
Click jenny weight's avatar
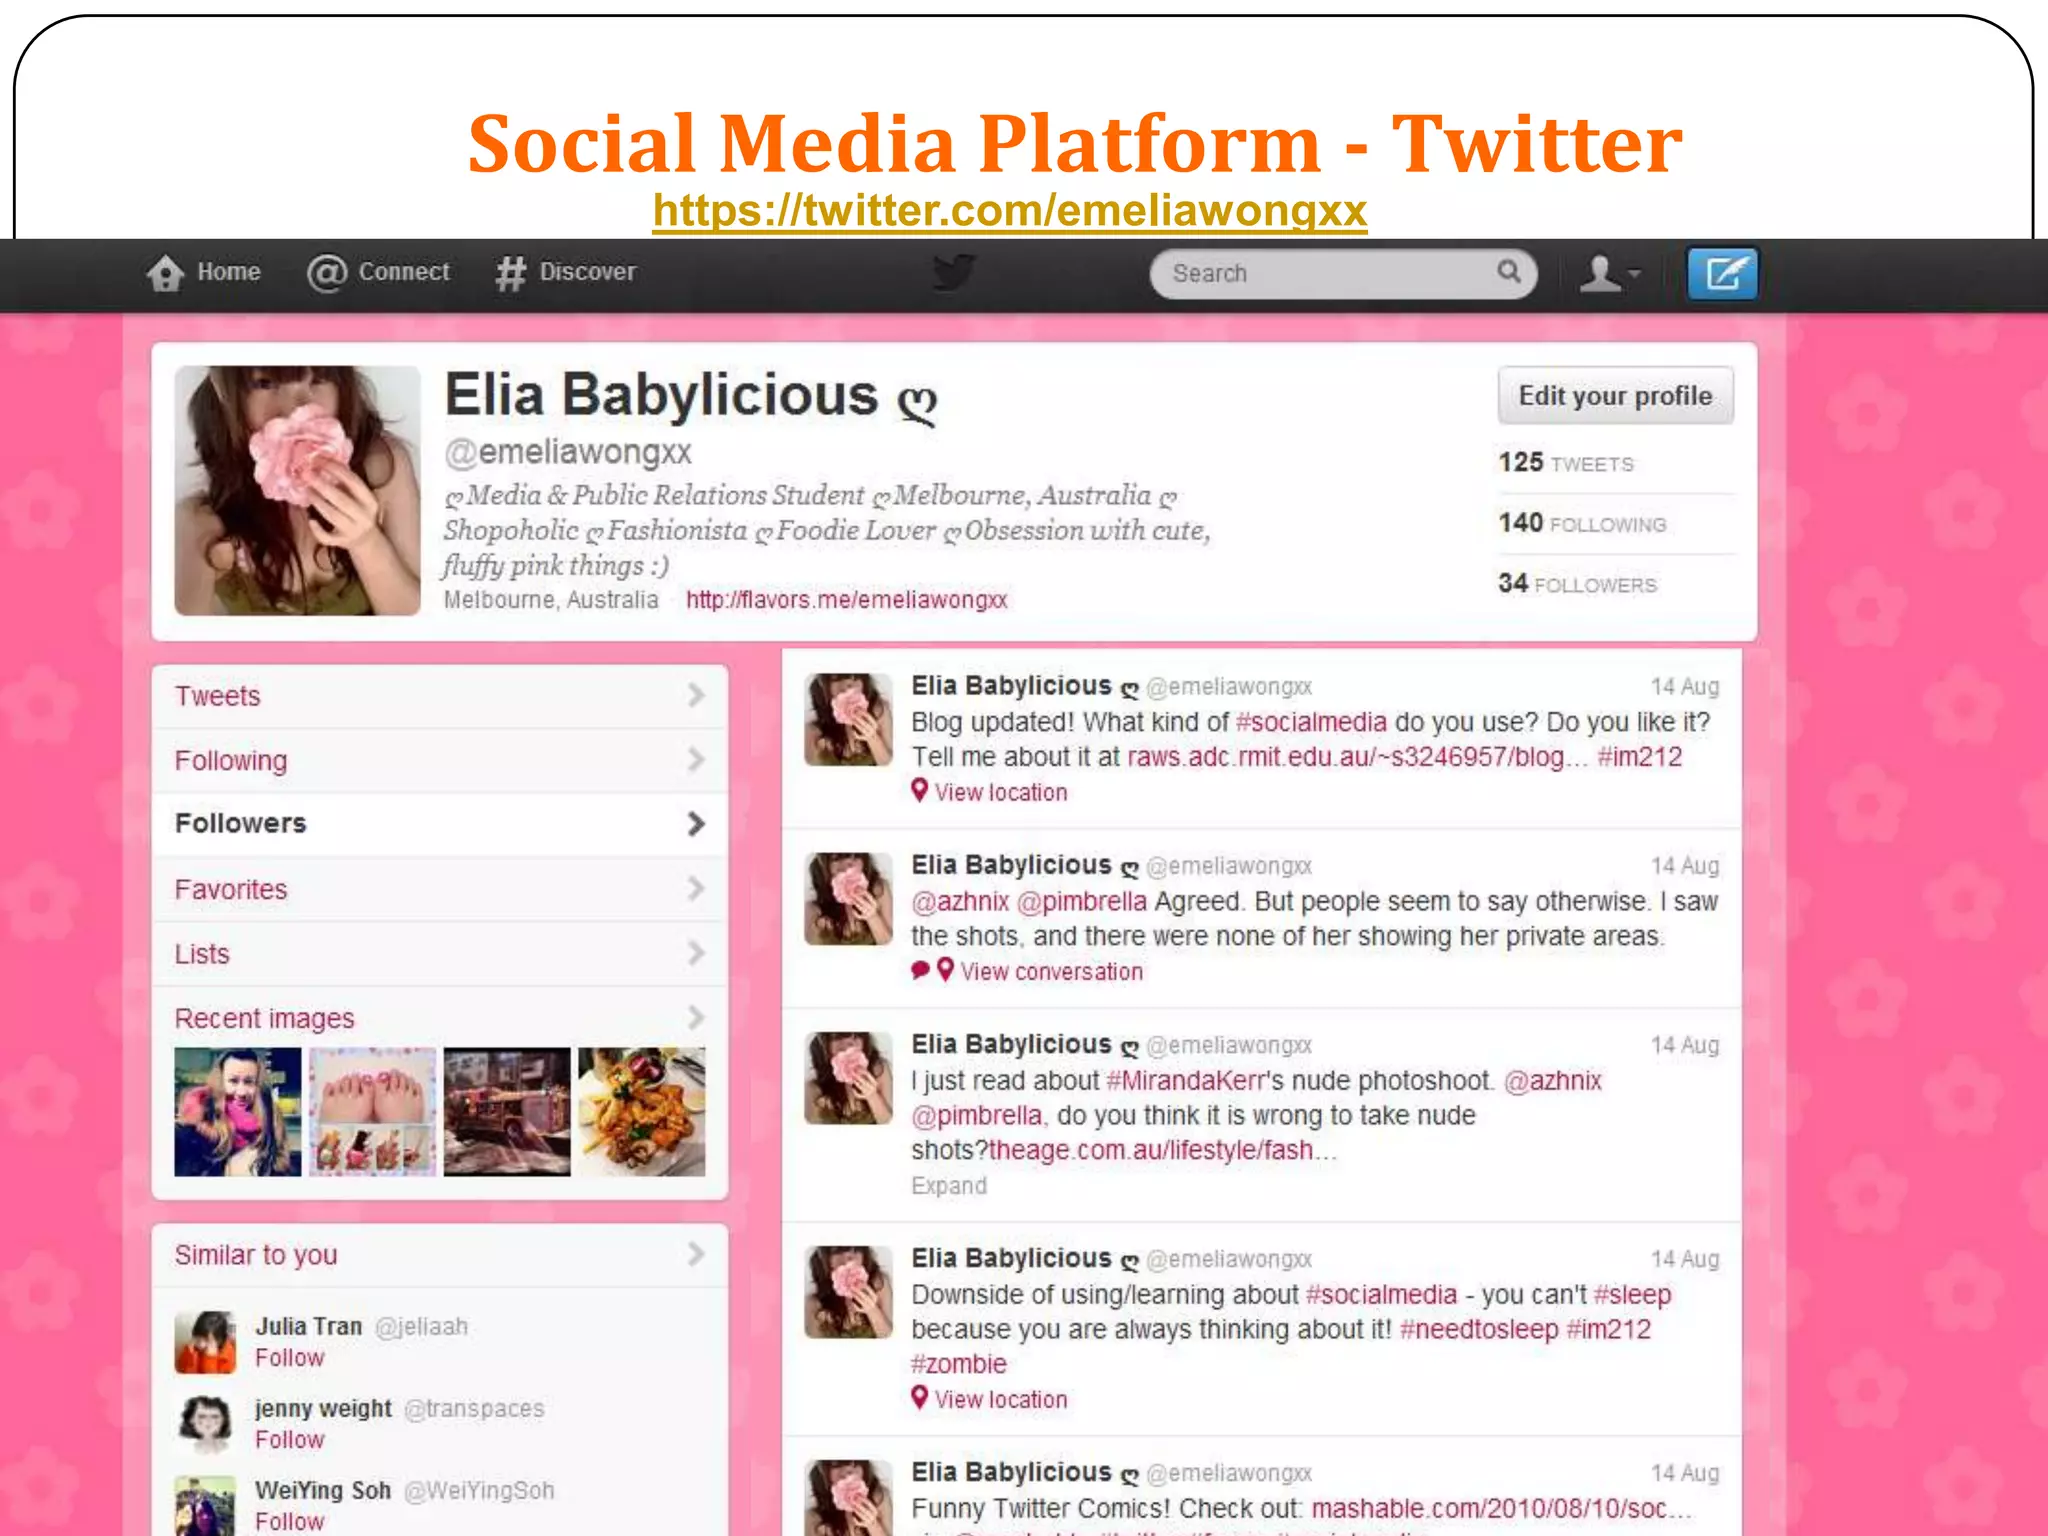coord(205,1424)
